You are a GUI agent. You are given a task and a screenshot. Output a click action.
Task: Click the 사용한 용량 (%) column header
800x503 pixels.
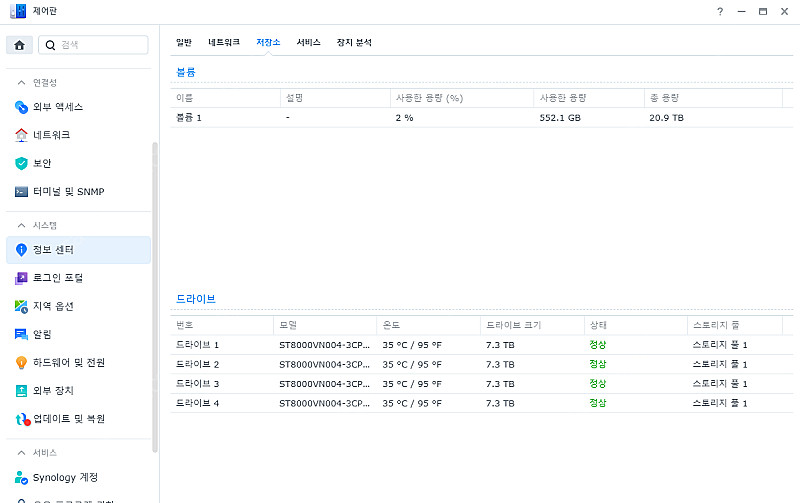pyautogui.click(x=462, y=98)
